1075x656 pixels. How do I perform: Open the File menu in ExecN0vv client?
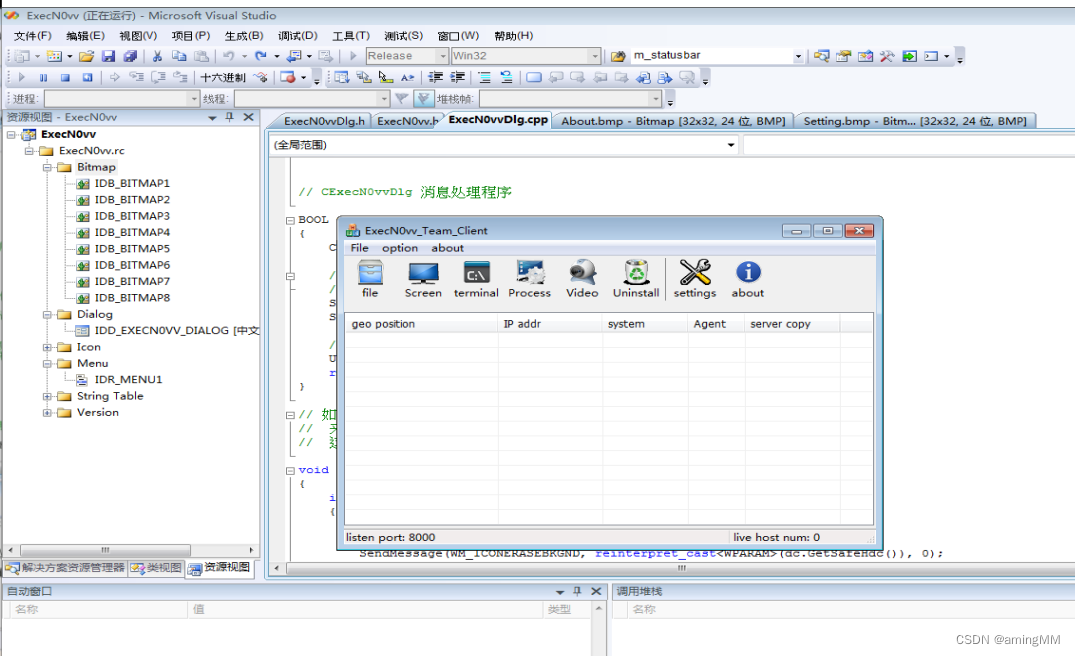coord(359,248)
